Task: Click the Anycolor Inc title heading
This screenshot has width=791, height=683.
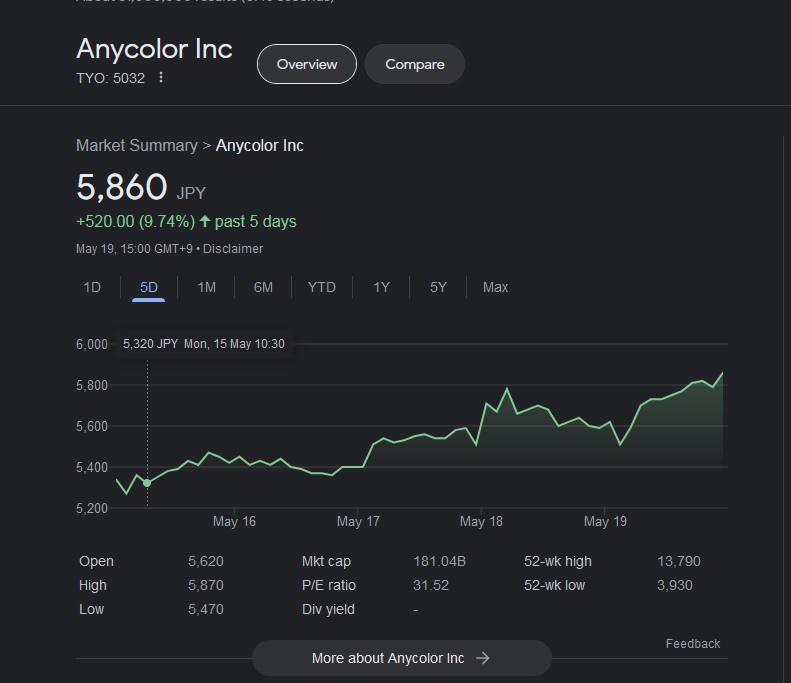Action: pos(154,49)
